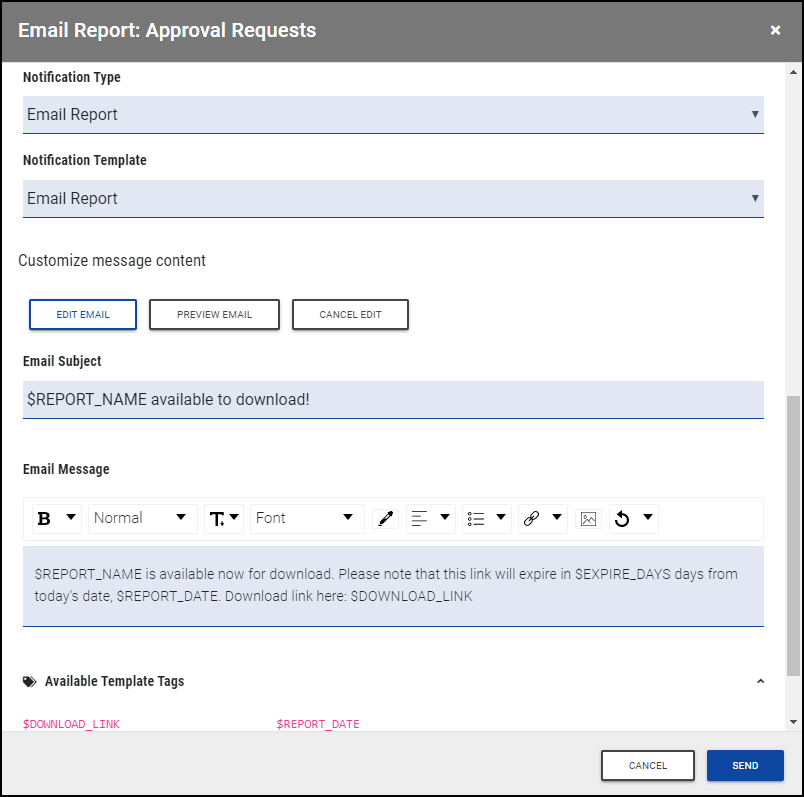Collapse the Available Template Tags section
This screenshot has width=804, height=797.
tap(760, 682)
